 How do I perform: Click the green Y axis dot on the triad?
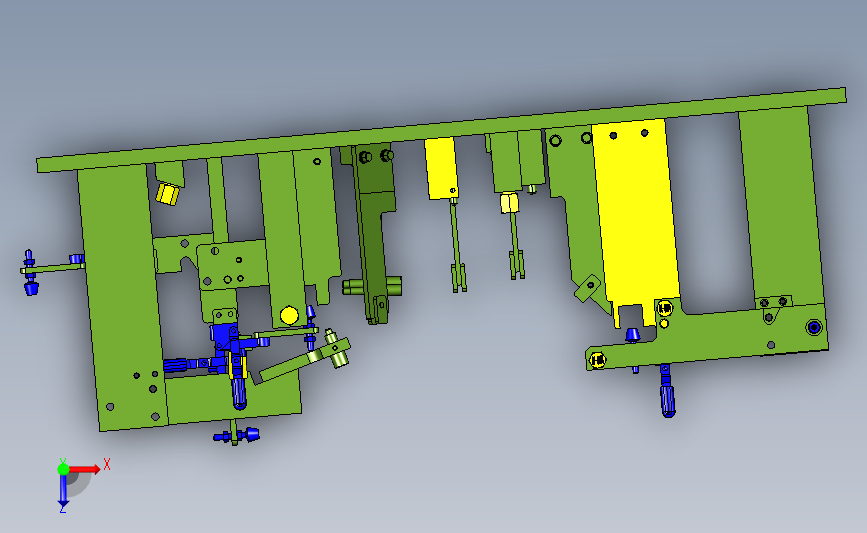click(63, 469)
